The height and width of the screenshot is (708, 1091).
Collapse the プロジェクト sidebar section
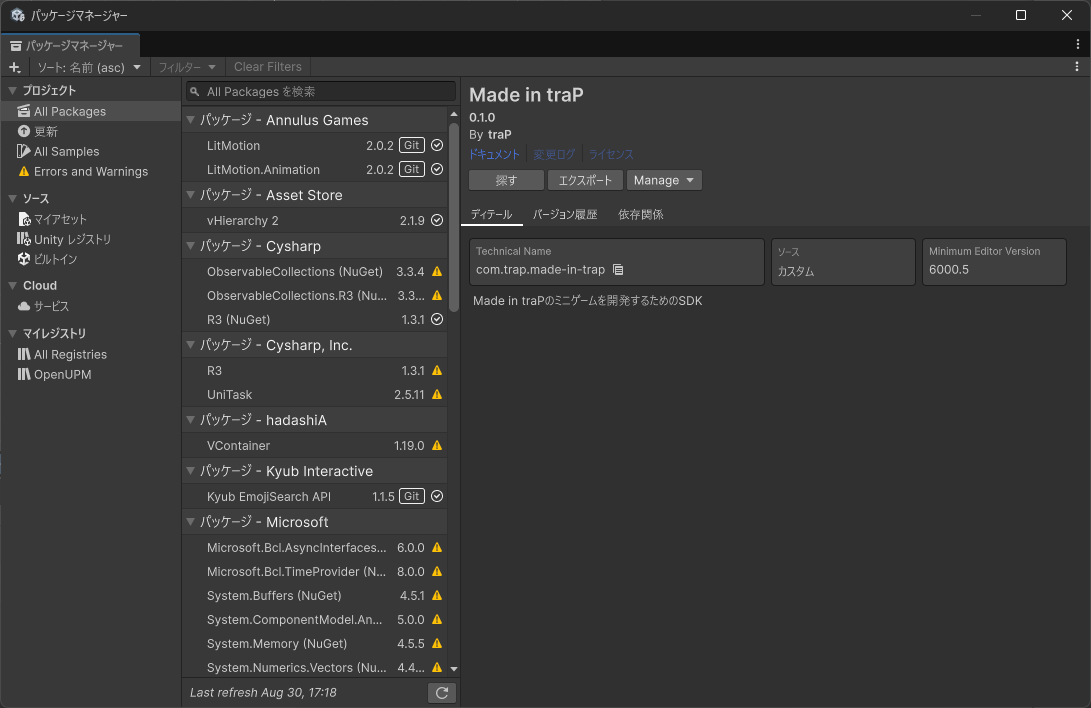pyautogui.click(x=13, y=90)
